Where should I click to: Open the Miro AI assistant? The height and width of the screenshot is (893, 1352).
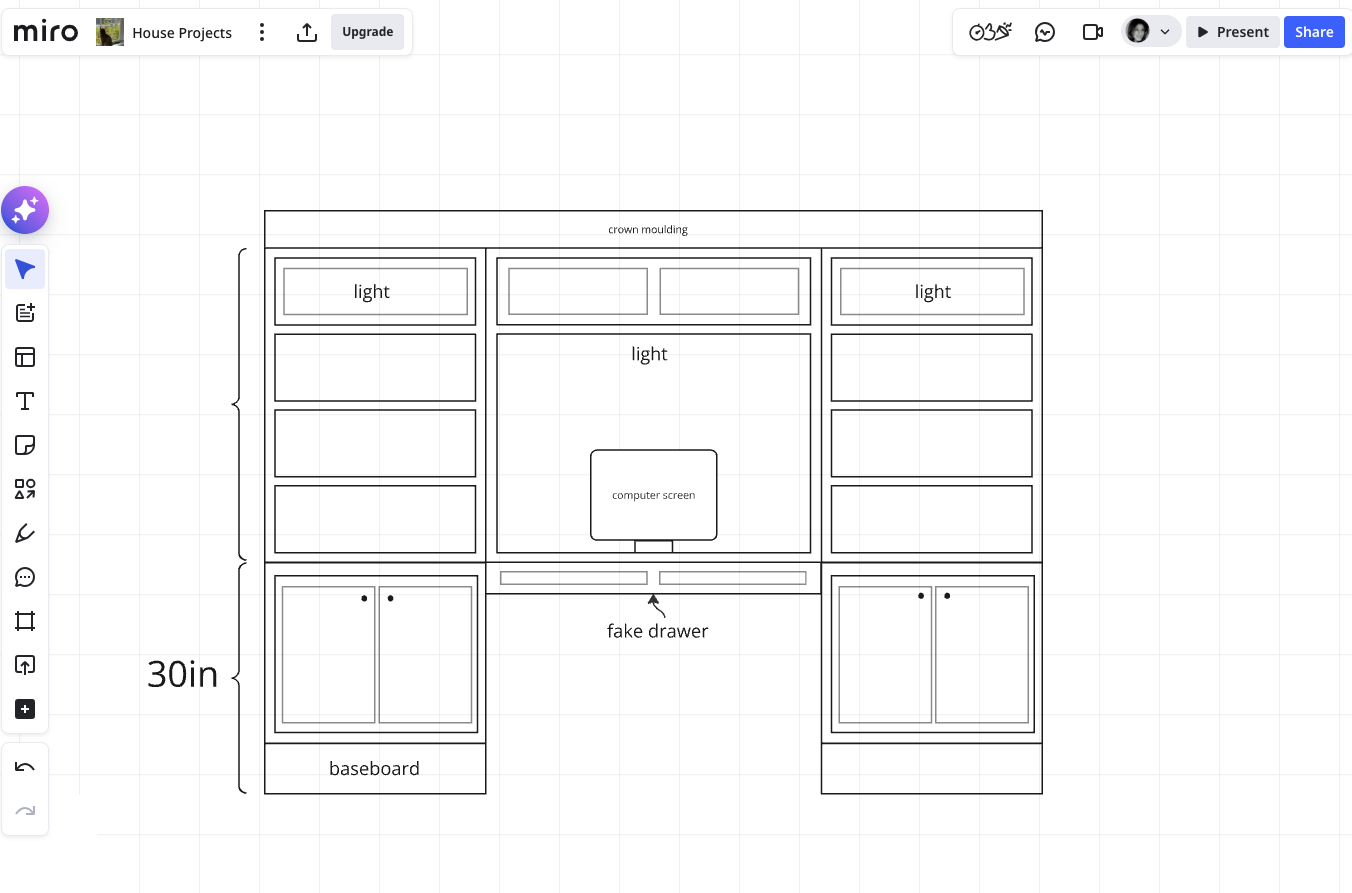tap(25, 210)
